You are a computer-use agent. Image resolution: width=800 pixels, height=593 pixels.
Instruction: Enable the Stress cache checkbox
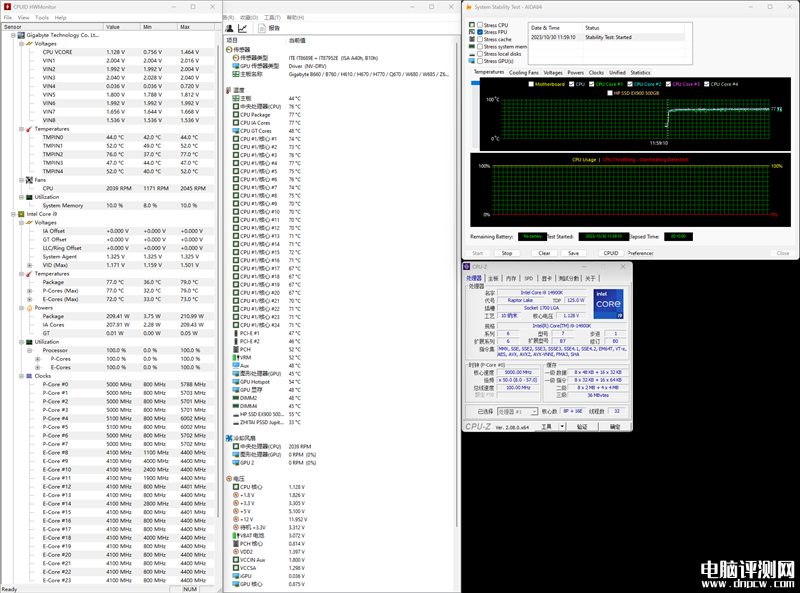coord(480,39)
